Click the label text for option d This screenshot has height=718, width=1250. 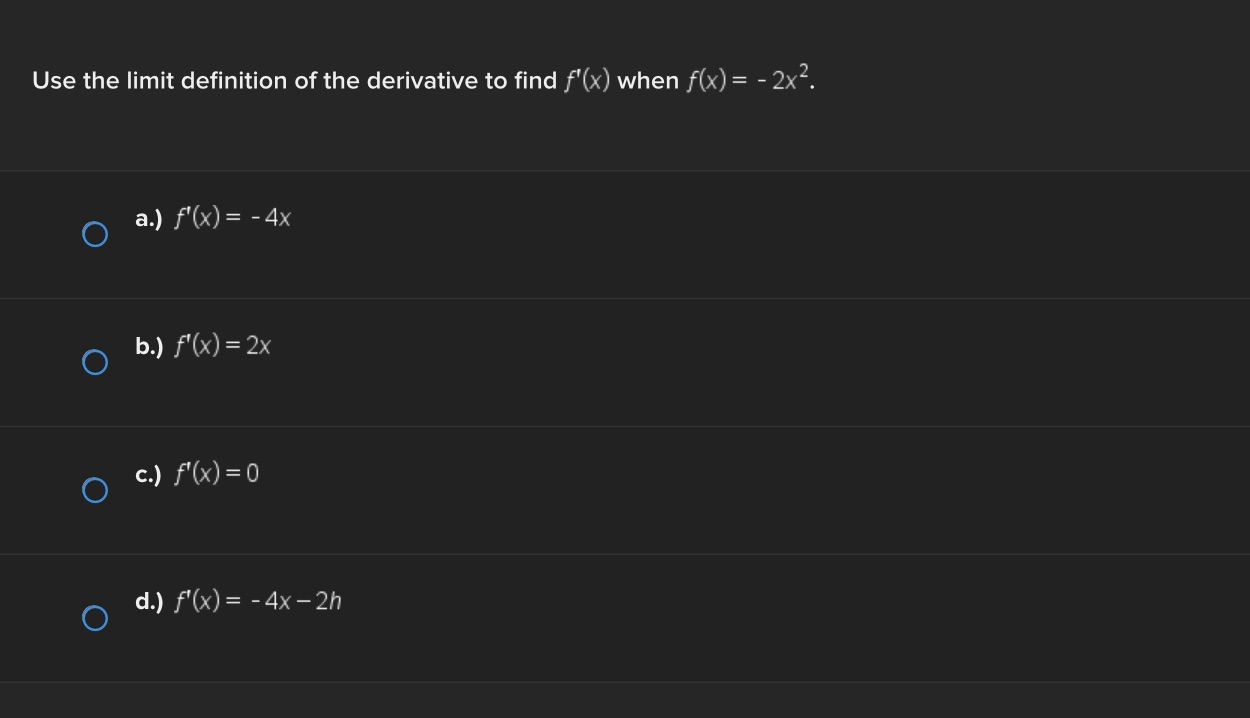tap(148, 601)
